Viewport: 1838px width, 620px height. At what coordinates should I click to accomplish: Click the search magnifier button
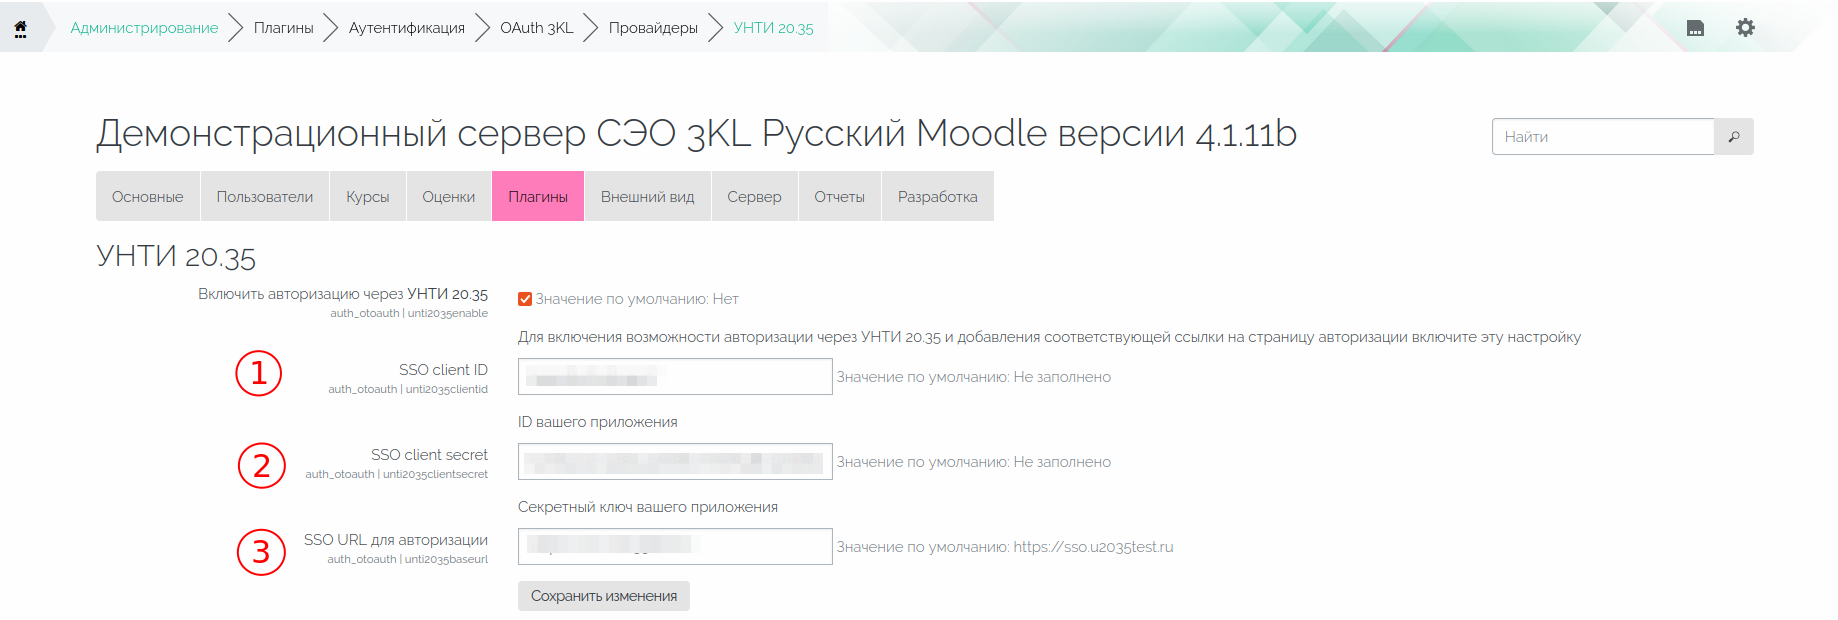pyautogui.click(x=1734, y=137)
